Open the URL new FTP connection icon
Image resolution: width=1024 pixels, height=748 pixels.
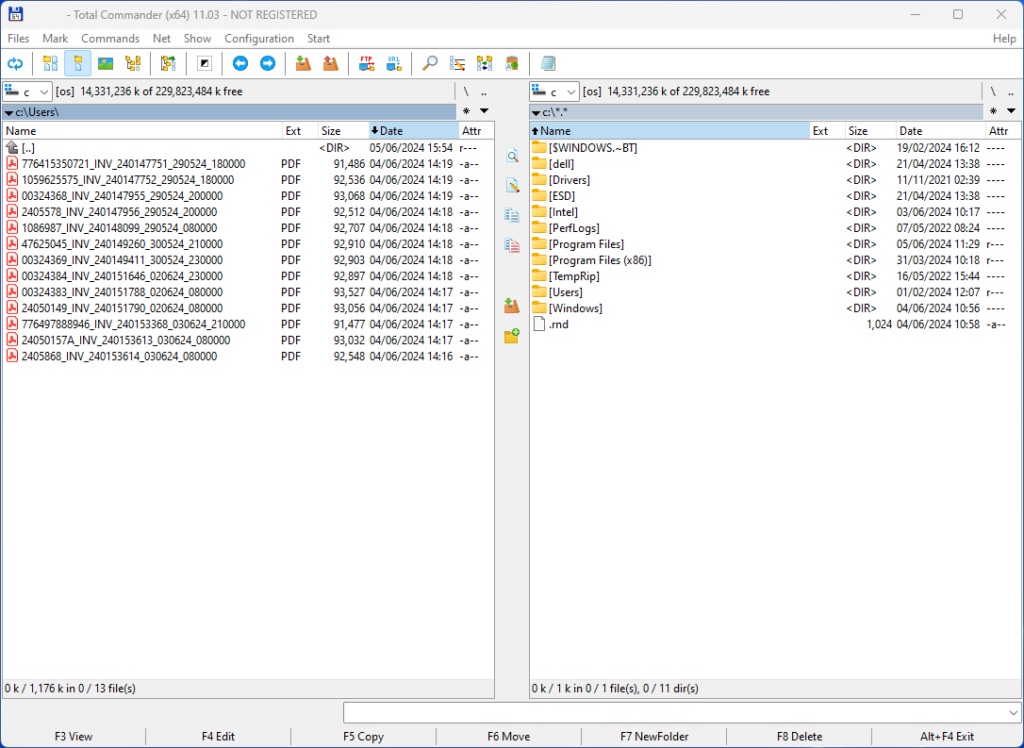(394, 63)
